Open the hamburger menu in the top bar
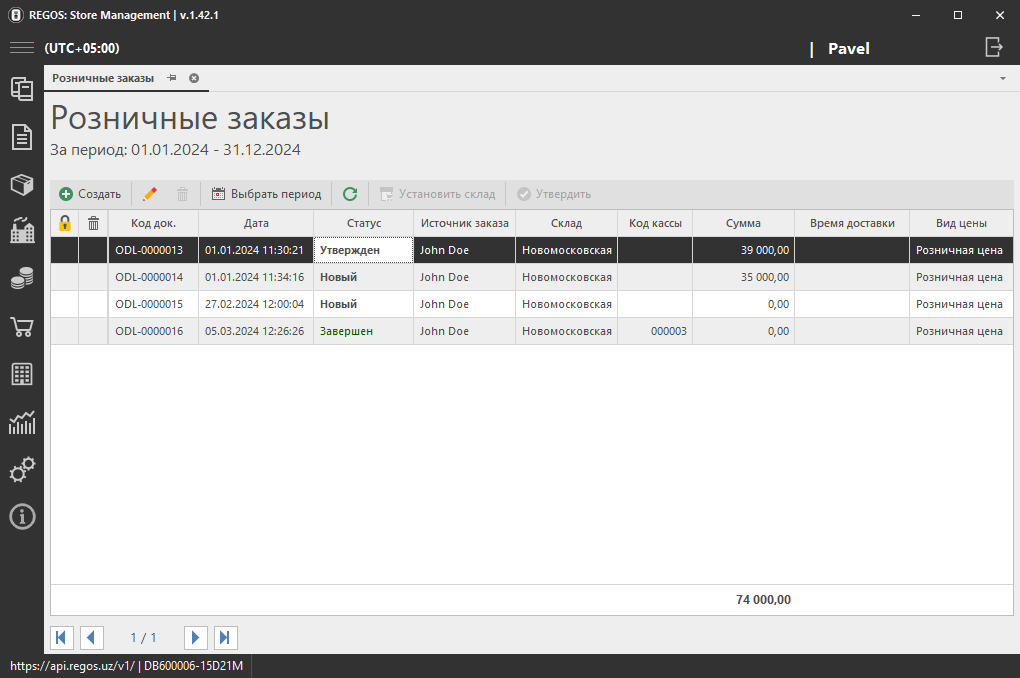 (22, 48)
